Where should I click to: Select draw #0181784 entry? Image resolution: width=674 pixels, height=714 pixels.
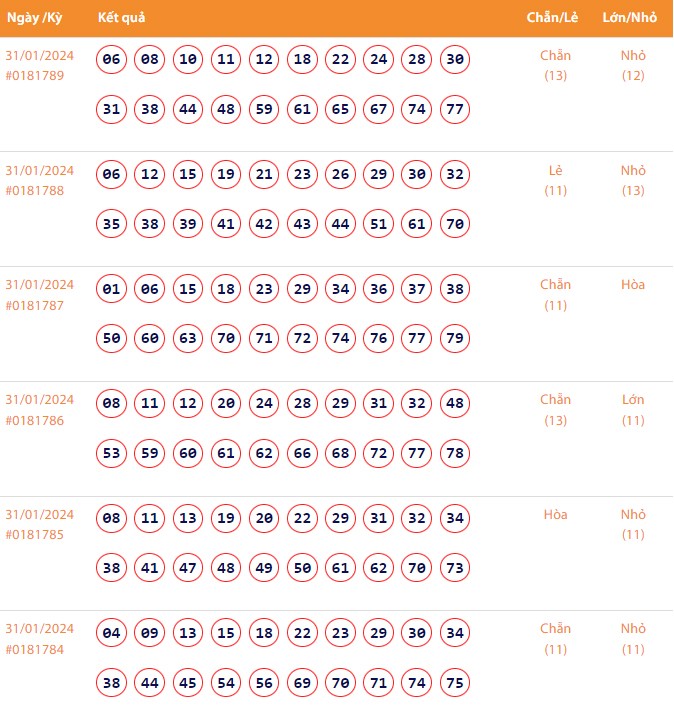35,649
